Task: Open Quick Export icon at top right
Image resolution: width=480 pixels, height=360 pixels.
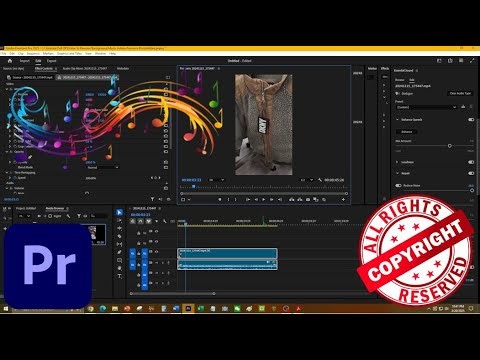Action: coord(450,61)
